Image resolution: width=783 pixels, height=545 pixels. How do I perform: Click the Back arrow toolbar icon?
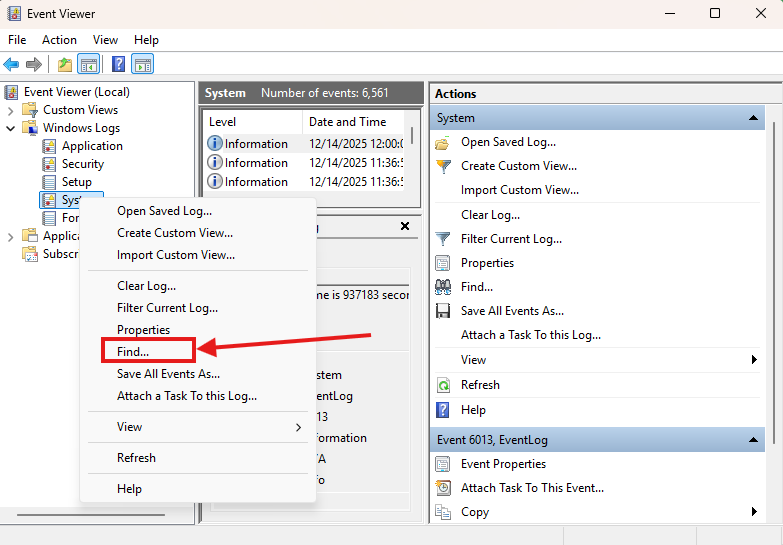click(x=11, y=64)
